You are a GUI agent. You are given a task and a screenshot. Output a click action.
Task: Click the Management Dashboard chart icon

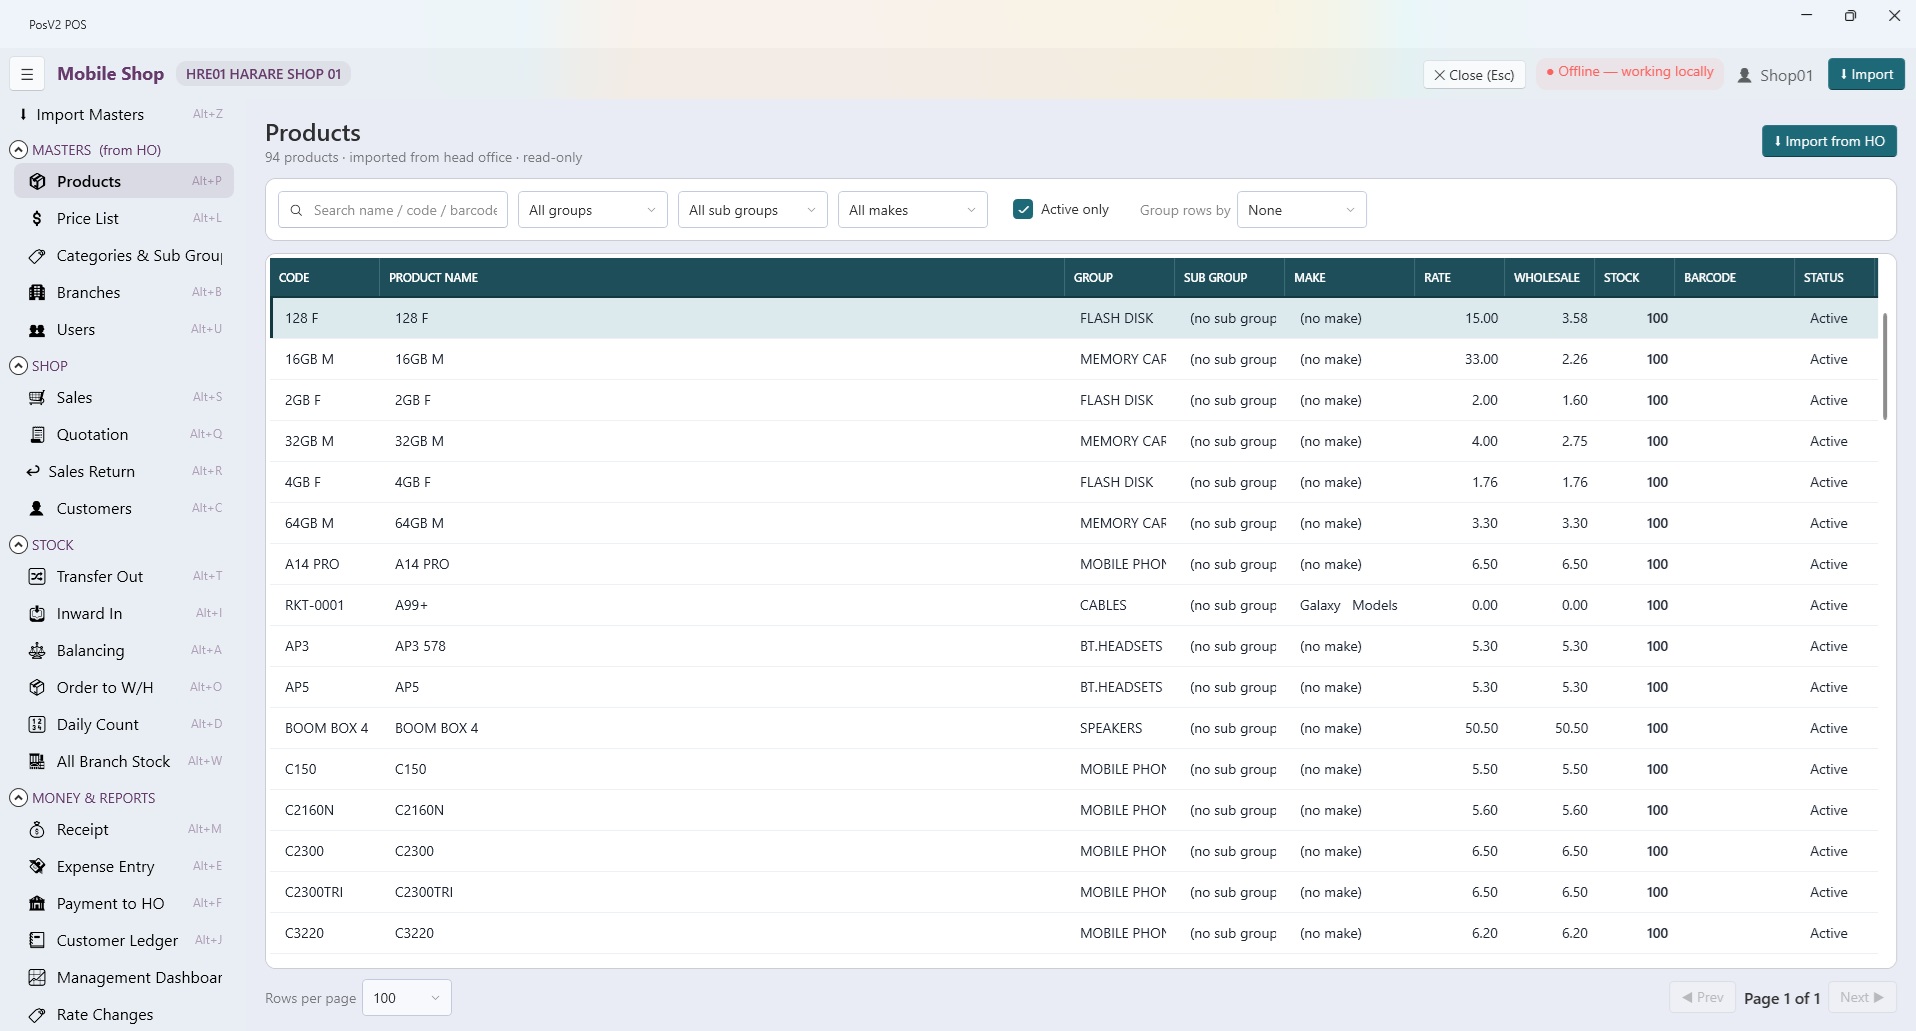(x=37, y=977)
